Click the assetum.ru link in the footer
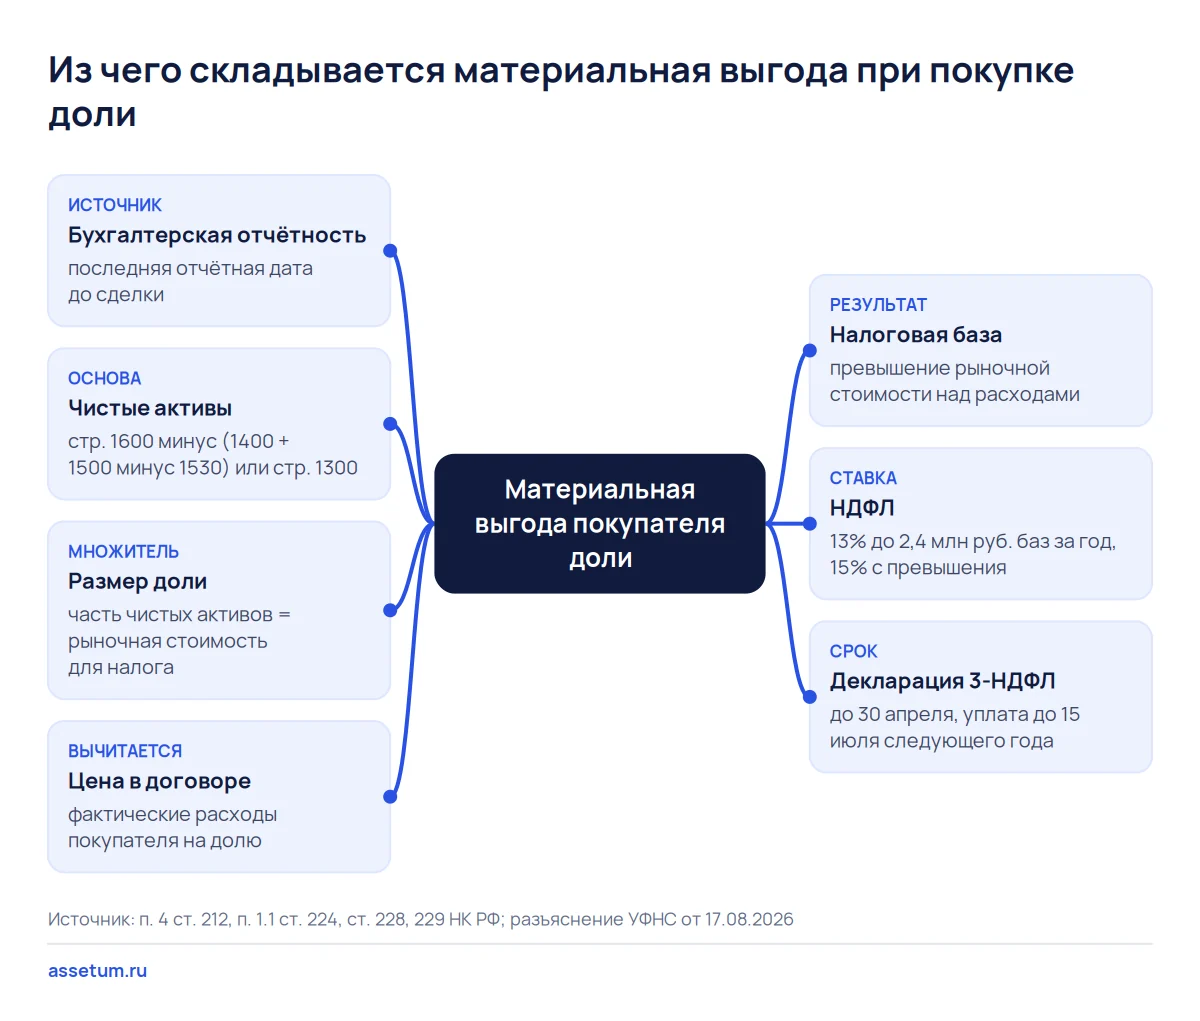The image size is (1200, 1021). pos(97,970)
